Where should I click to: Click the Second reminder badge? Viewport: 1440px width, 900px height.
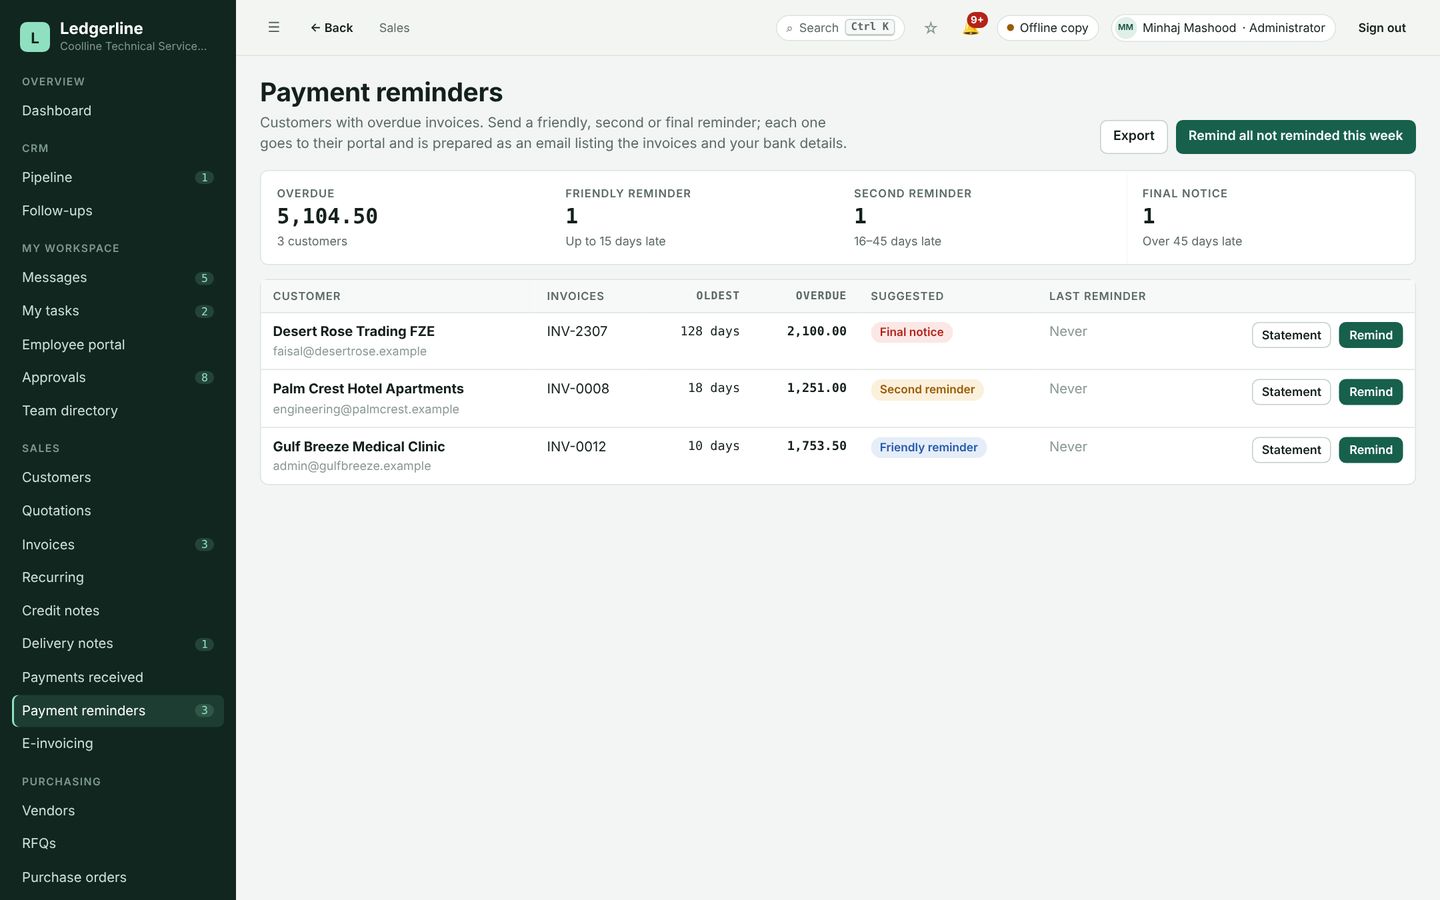(x=927, y=390)
